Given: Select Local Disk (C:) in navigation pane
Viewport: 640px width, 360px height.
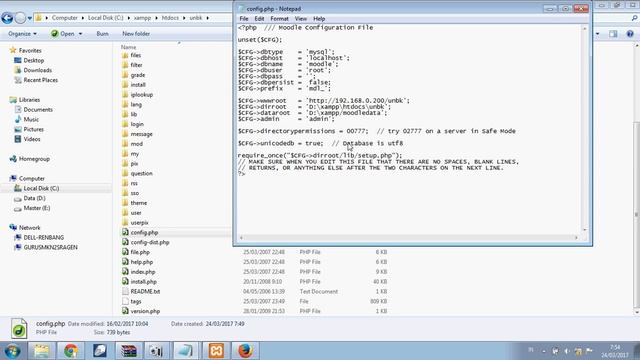Looking at the screenshot, I should point(41,188).
